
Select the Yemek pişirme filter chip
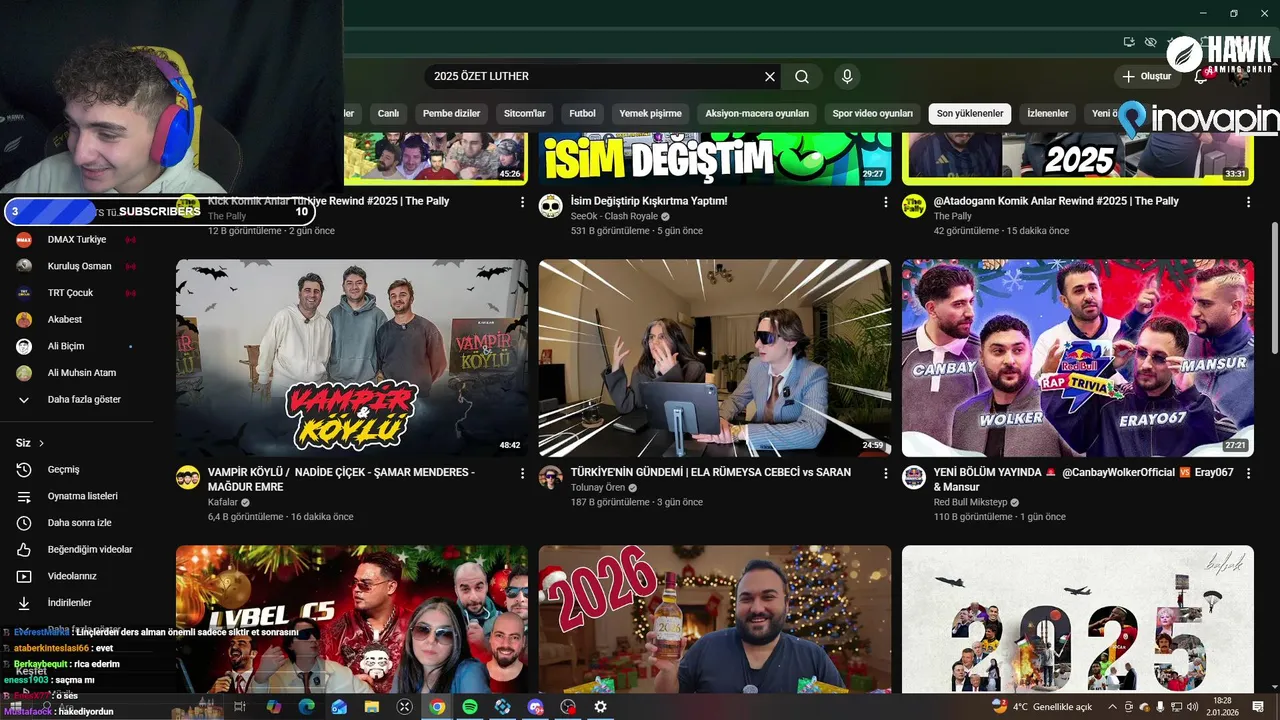[x=650, y=114]
